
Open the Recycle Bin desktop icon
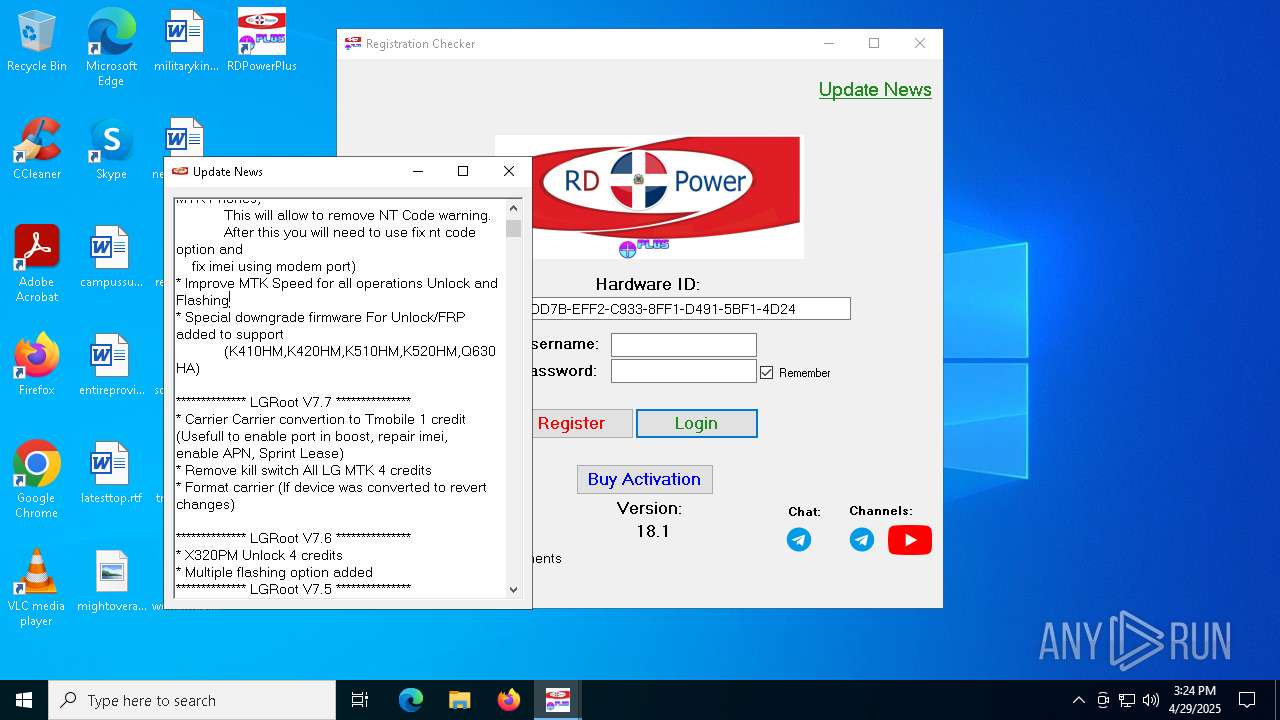click(x=37, y=42)
